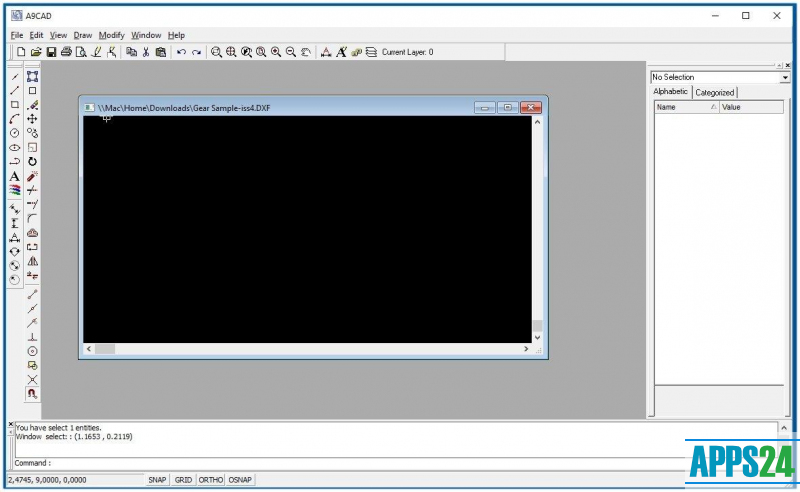Click the Zoom Out magnifier icon
The width and height of the screenshot is (800, 492).
pyautogui.click(x=291, y=52)
